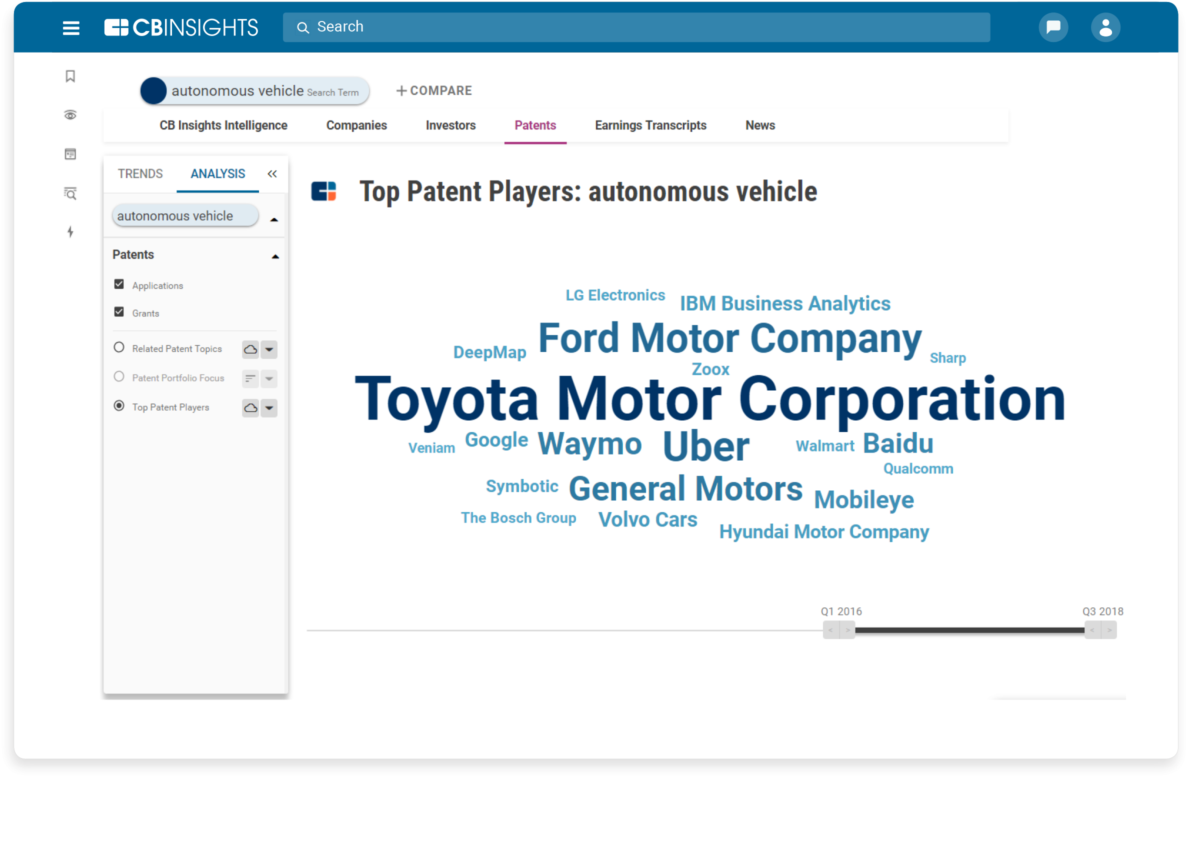Open the news feed sidebar icon

pyautogui.click(x=71, y=154)
